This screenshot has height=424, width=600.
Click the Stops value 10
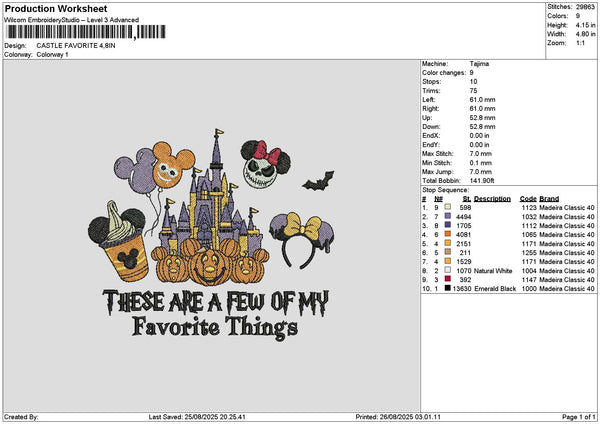coord(473,82)
